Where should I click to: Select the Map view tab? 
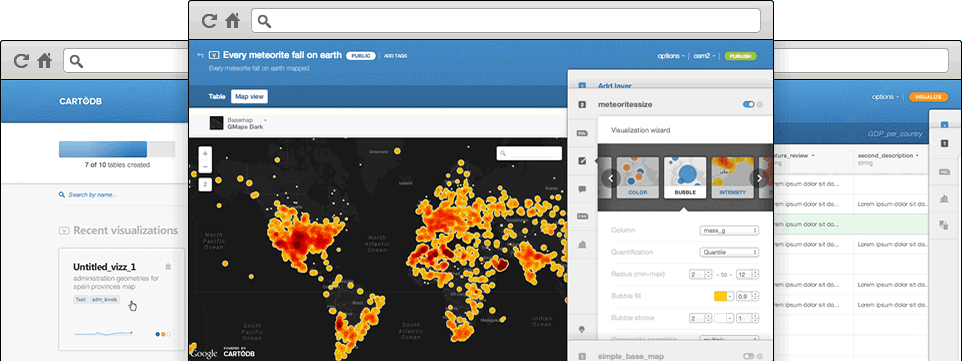click(x=249, y=96)
